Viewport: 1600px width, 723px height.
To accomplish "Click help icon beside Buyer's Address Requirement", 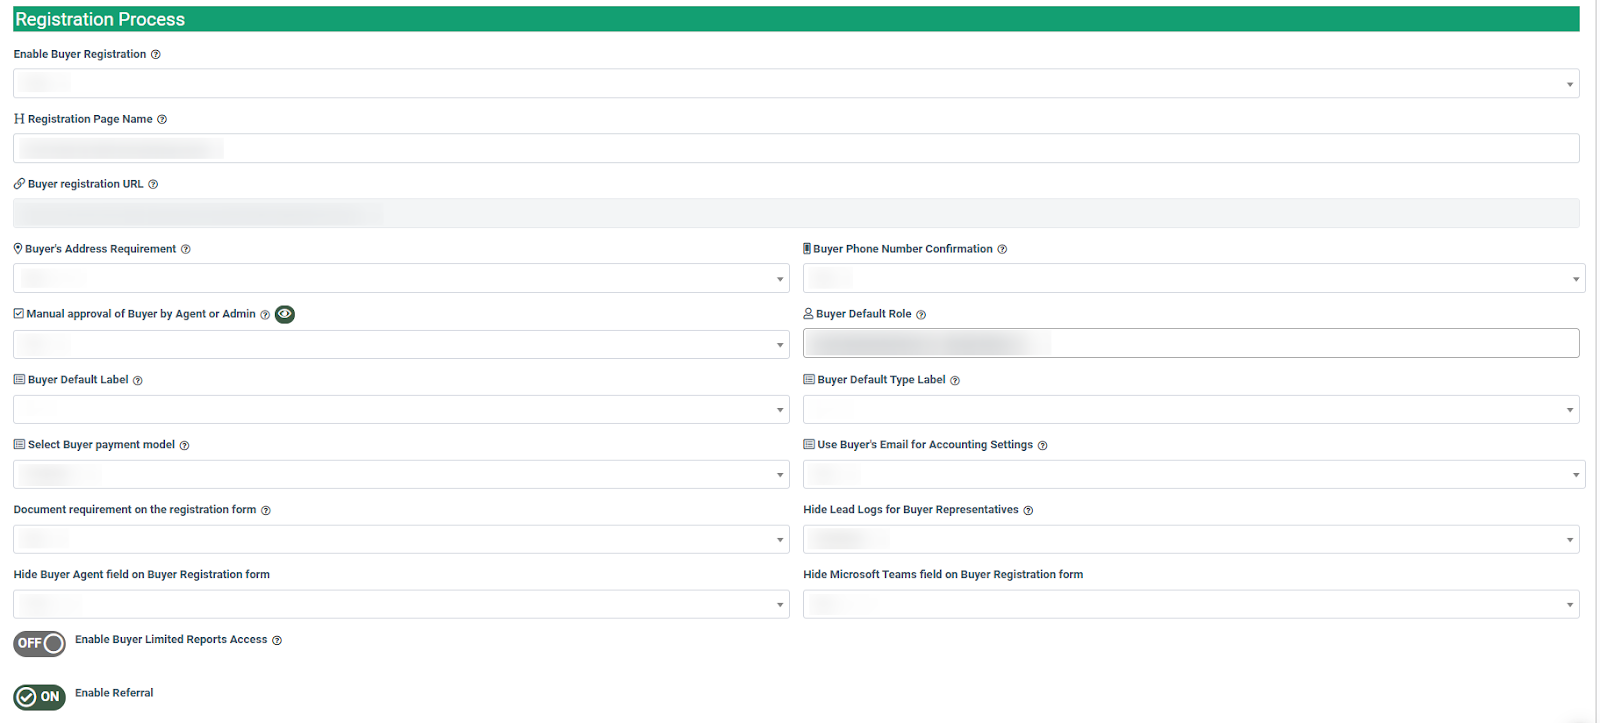I will [185, 250].
